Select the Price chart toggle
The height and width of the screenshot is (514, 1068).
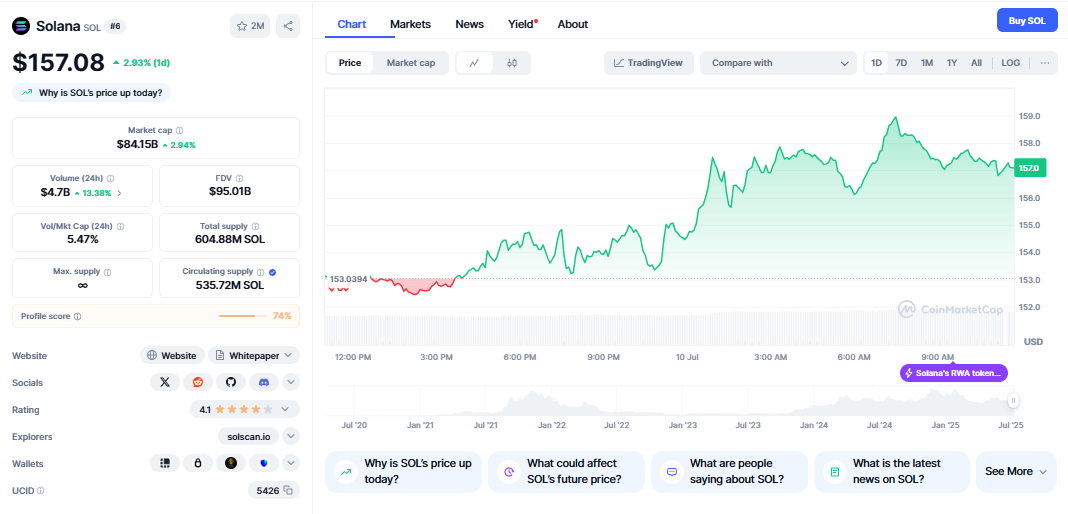350,63
